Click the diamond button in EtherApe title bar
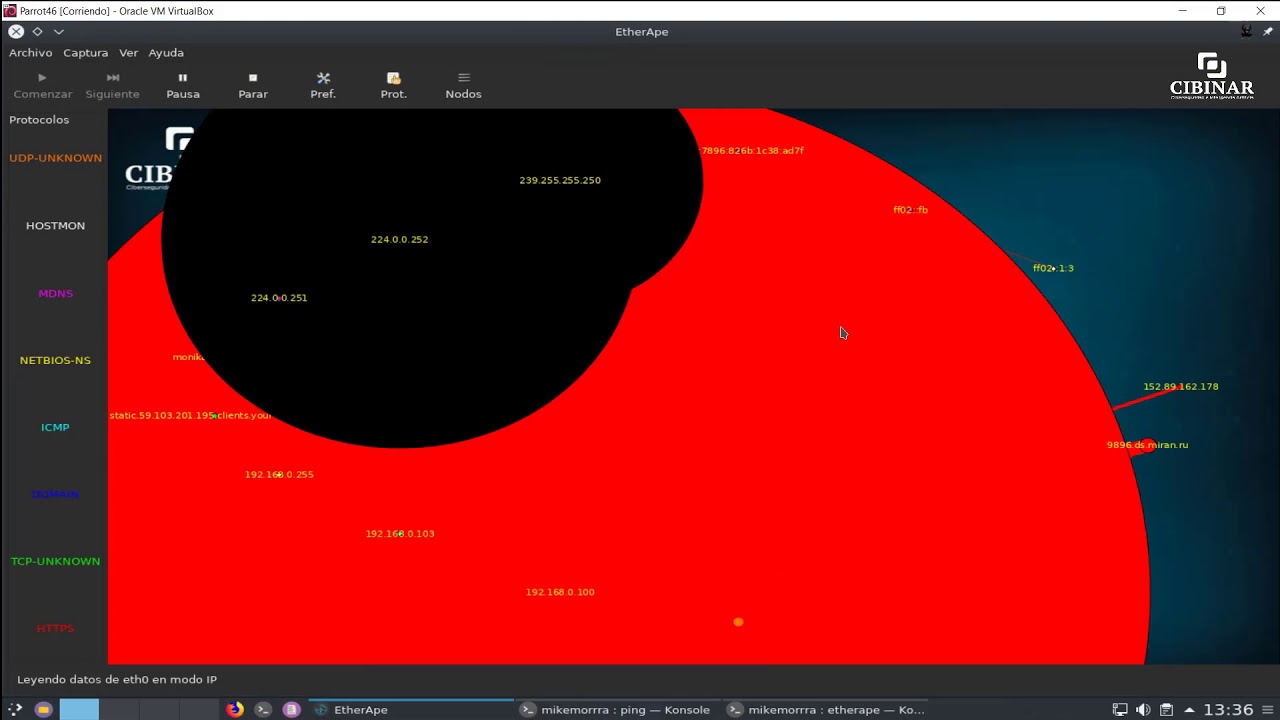This screenshot has height=720, width=1280. point(37,32)
